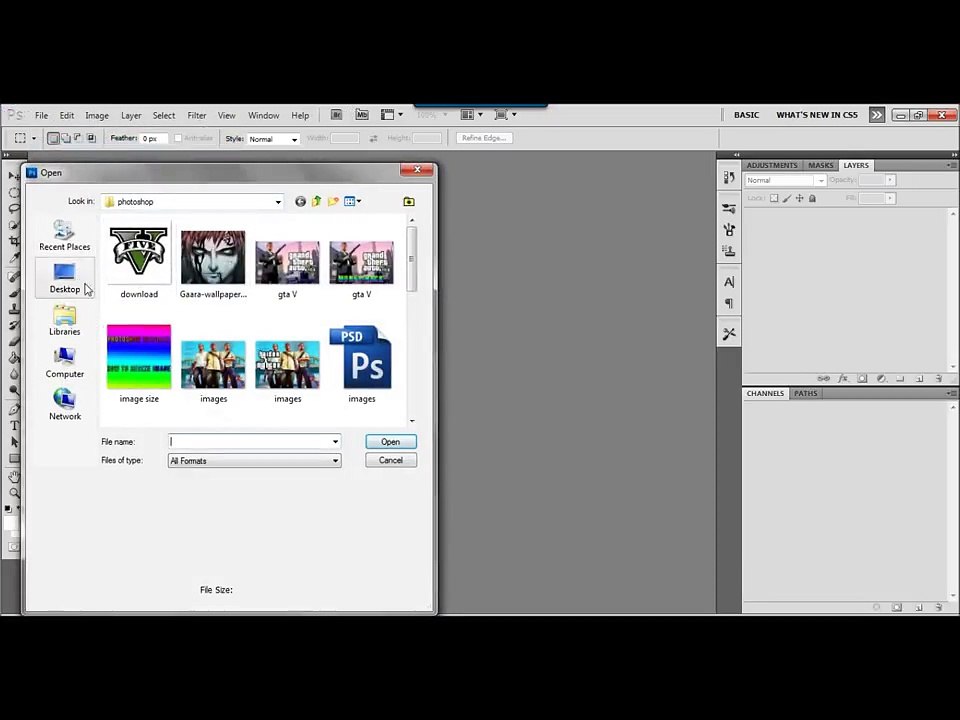
Task: Open the Clone Source panel icon
Action: [729, 250]
